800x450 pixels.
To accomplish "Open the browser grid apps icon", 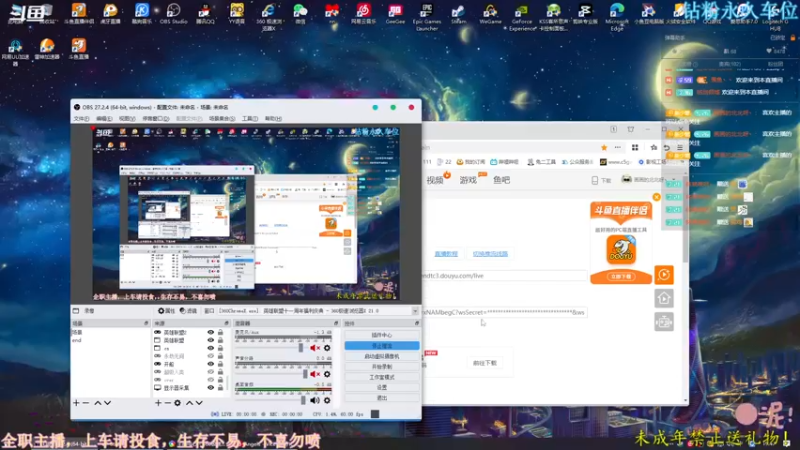I will (635, 147).
